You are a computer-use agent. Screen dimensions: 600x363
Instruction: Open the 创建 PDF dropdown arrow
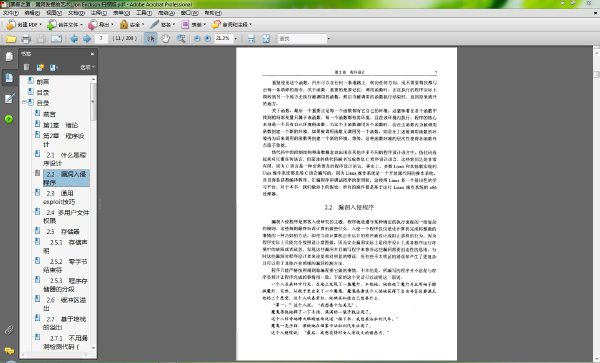(41, 24)
